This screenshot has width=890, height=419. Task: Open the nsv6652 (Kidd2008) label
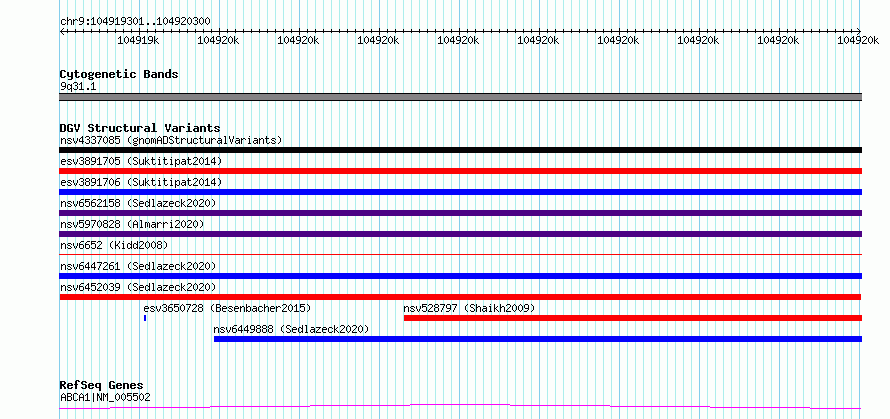pyautogui.click(x=114, y=245)
